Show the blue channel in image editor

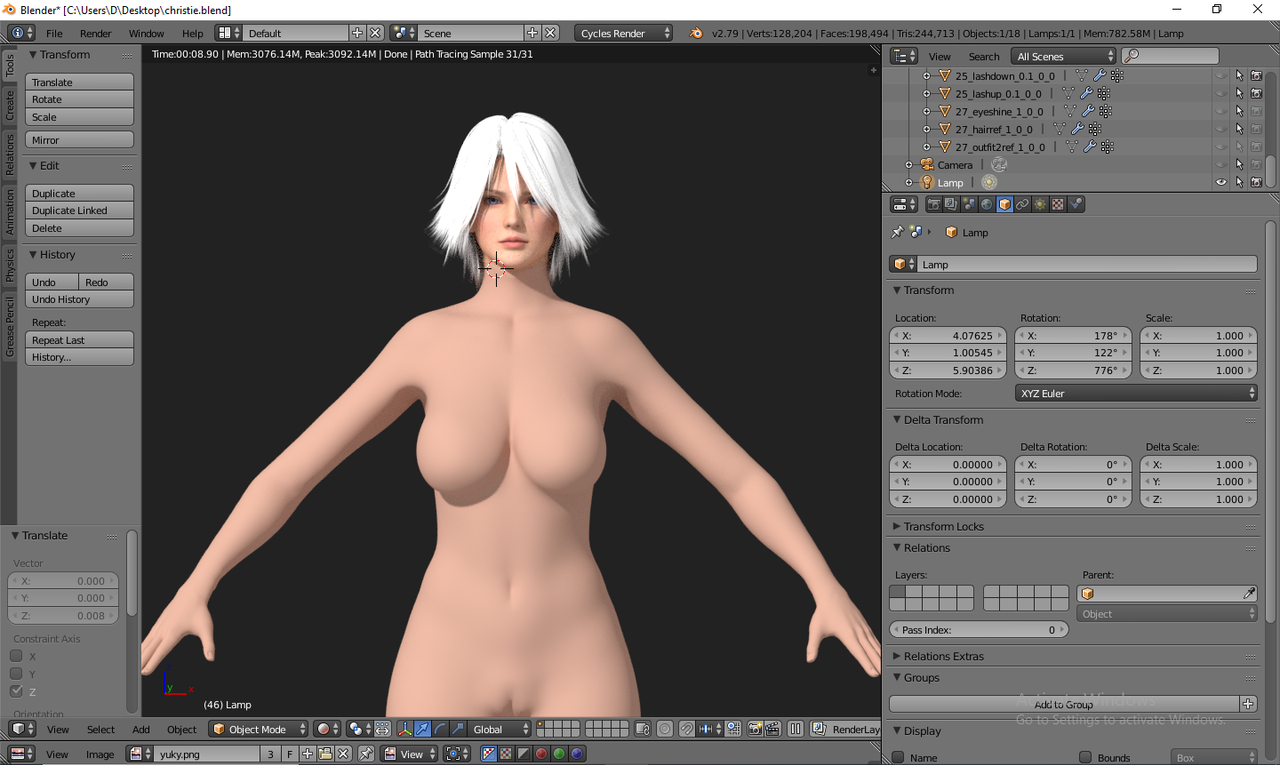coord(577,754)
